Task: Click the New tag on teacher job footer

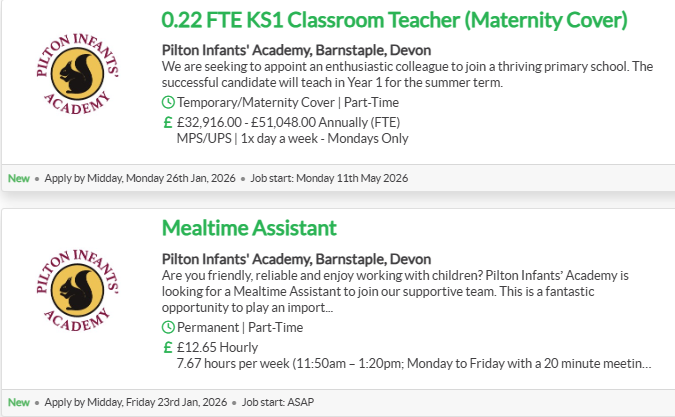Action: pos(19,178)
